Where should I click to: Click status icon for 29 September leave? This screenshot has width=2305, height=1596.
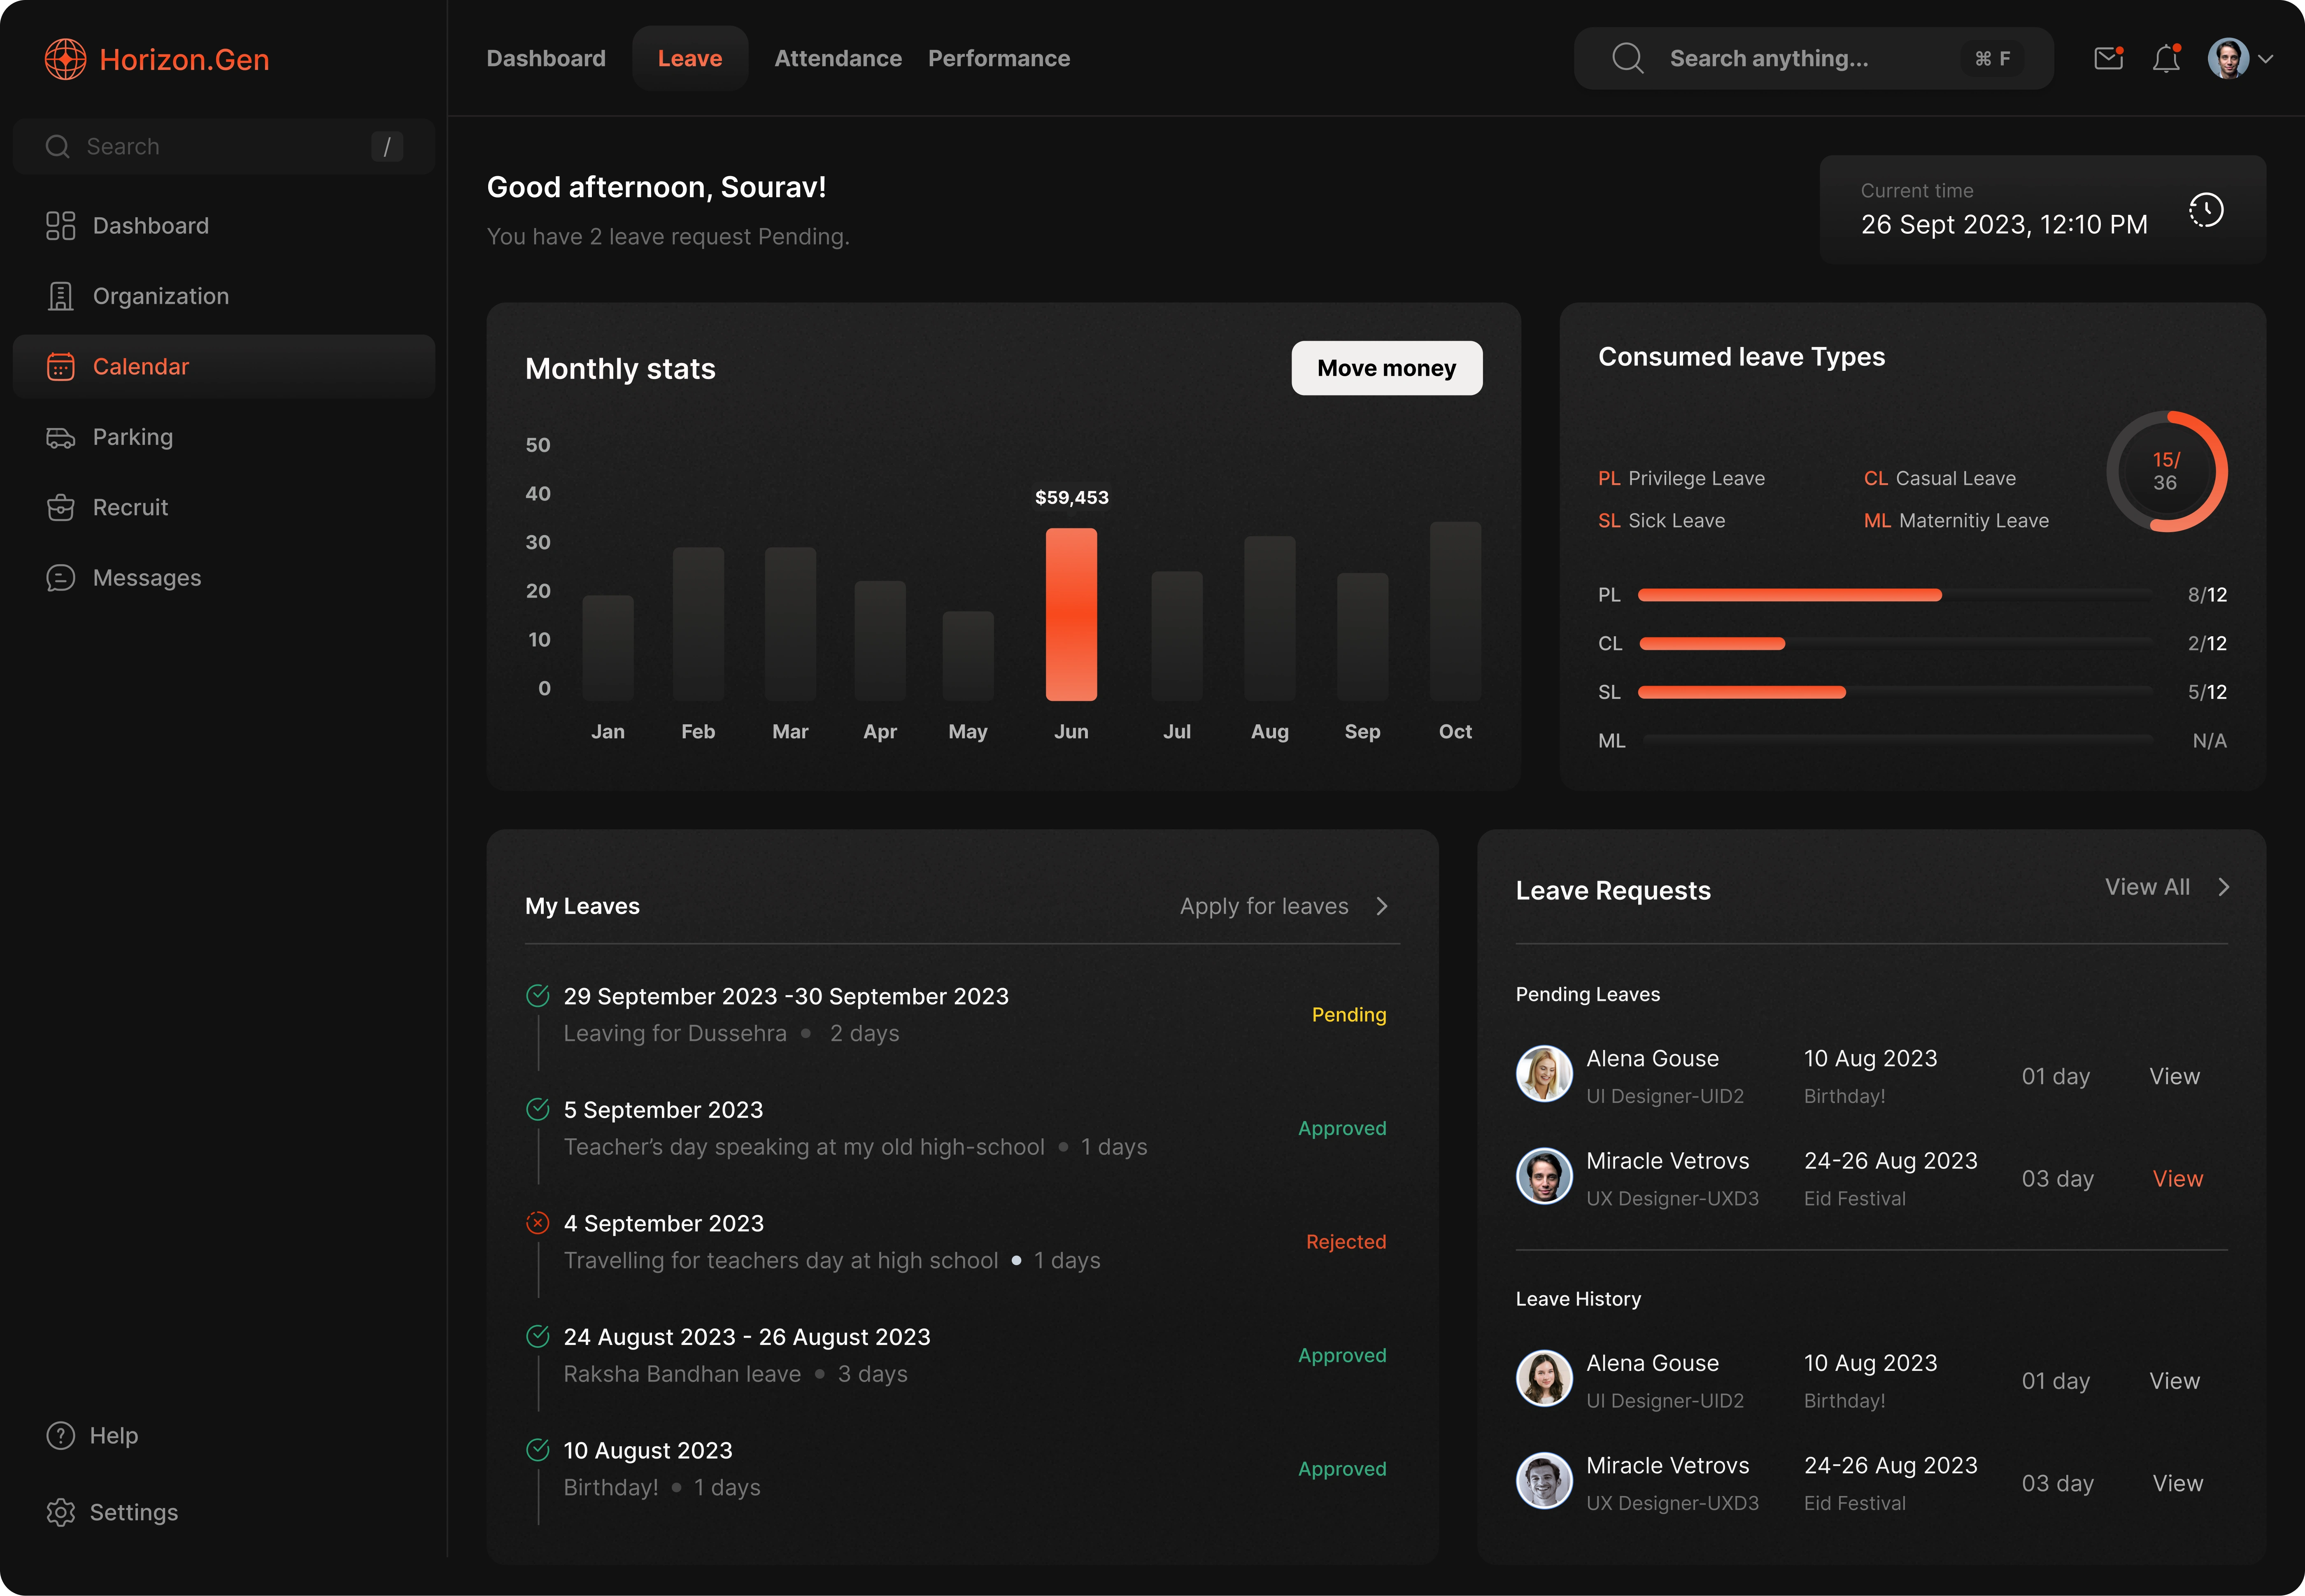[538, 995]
